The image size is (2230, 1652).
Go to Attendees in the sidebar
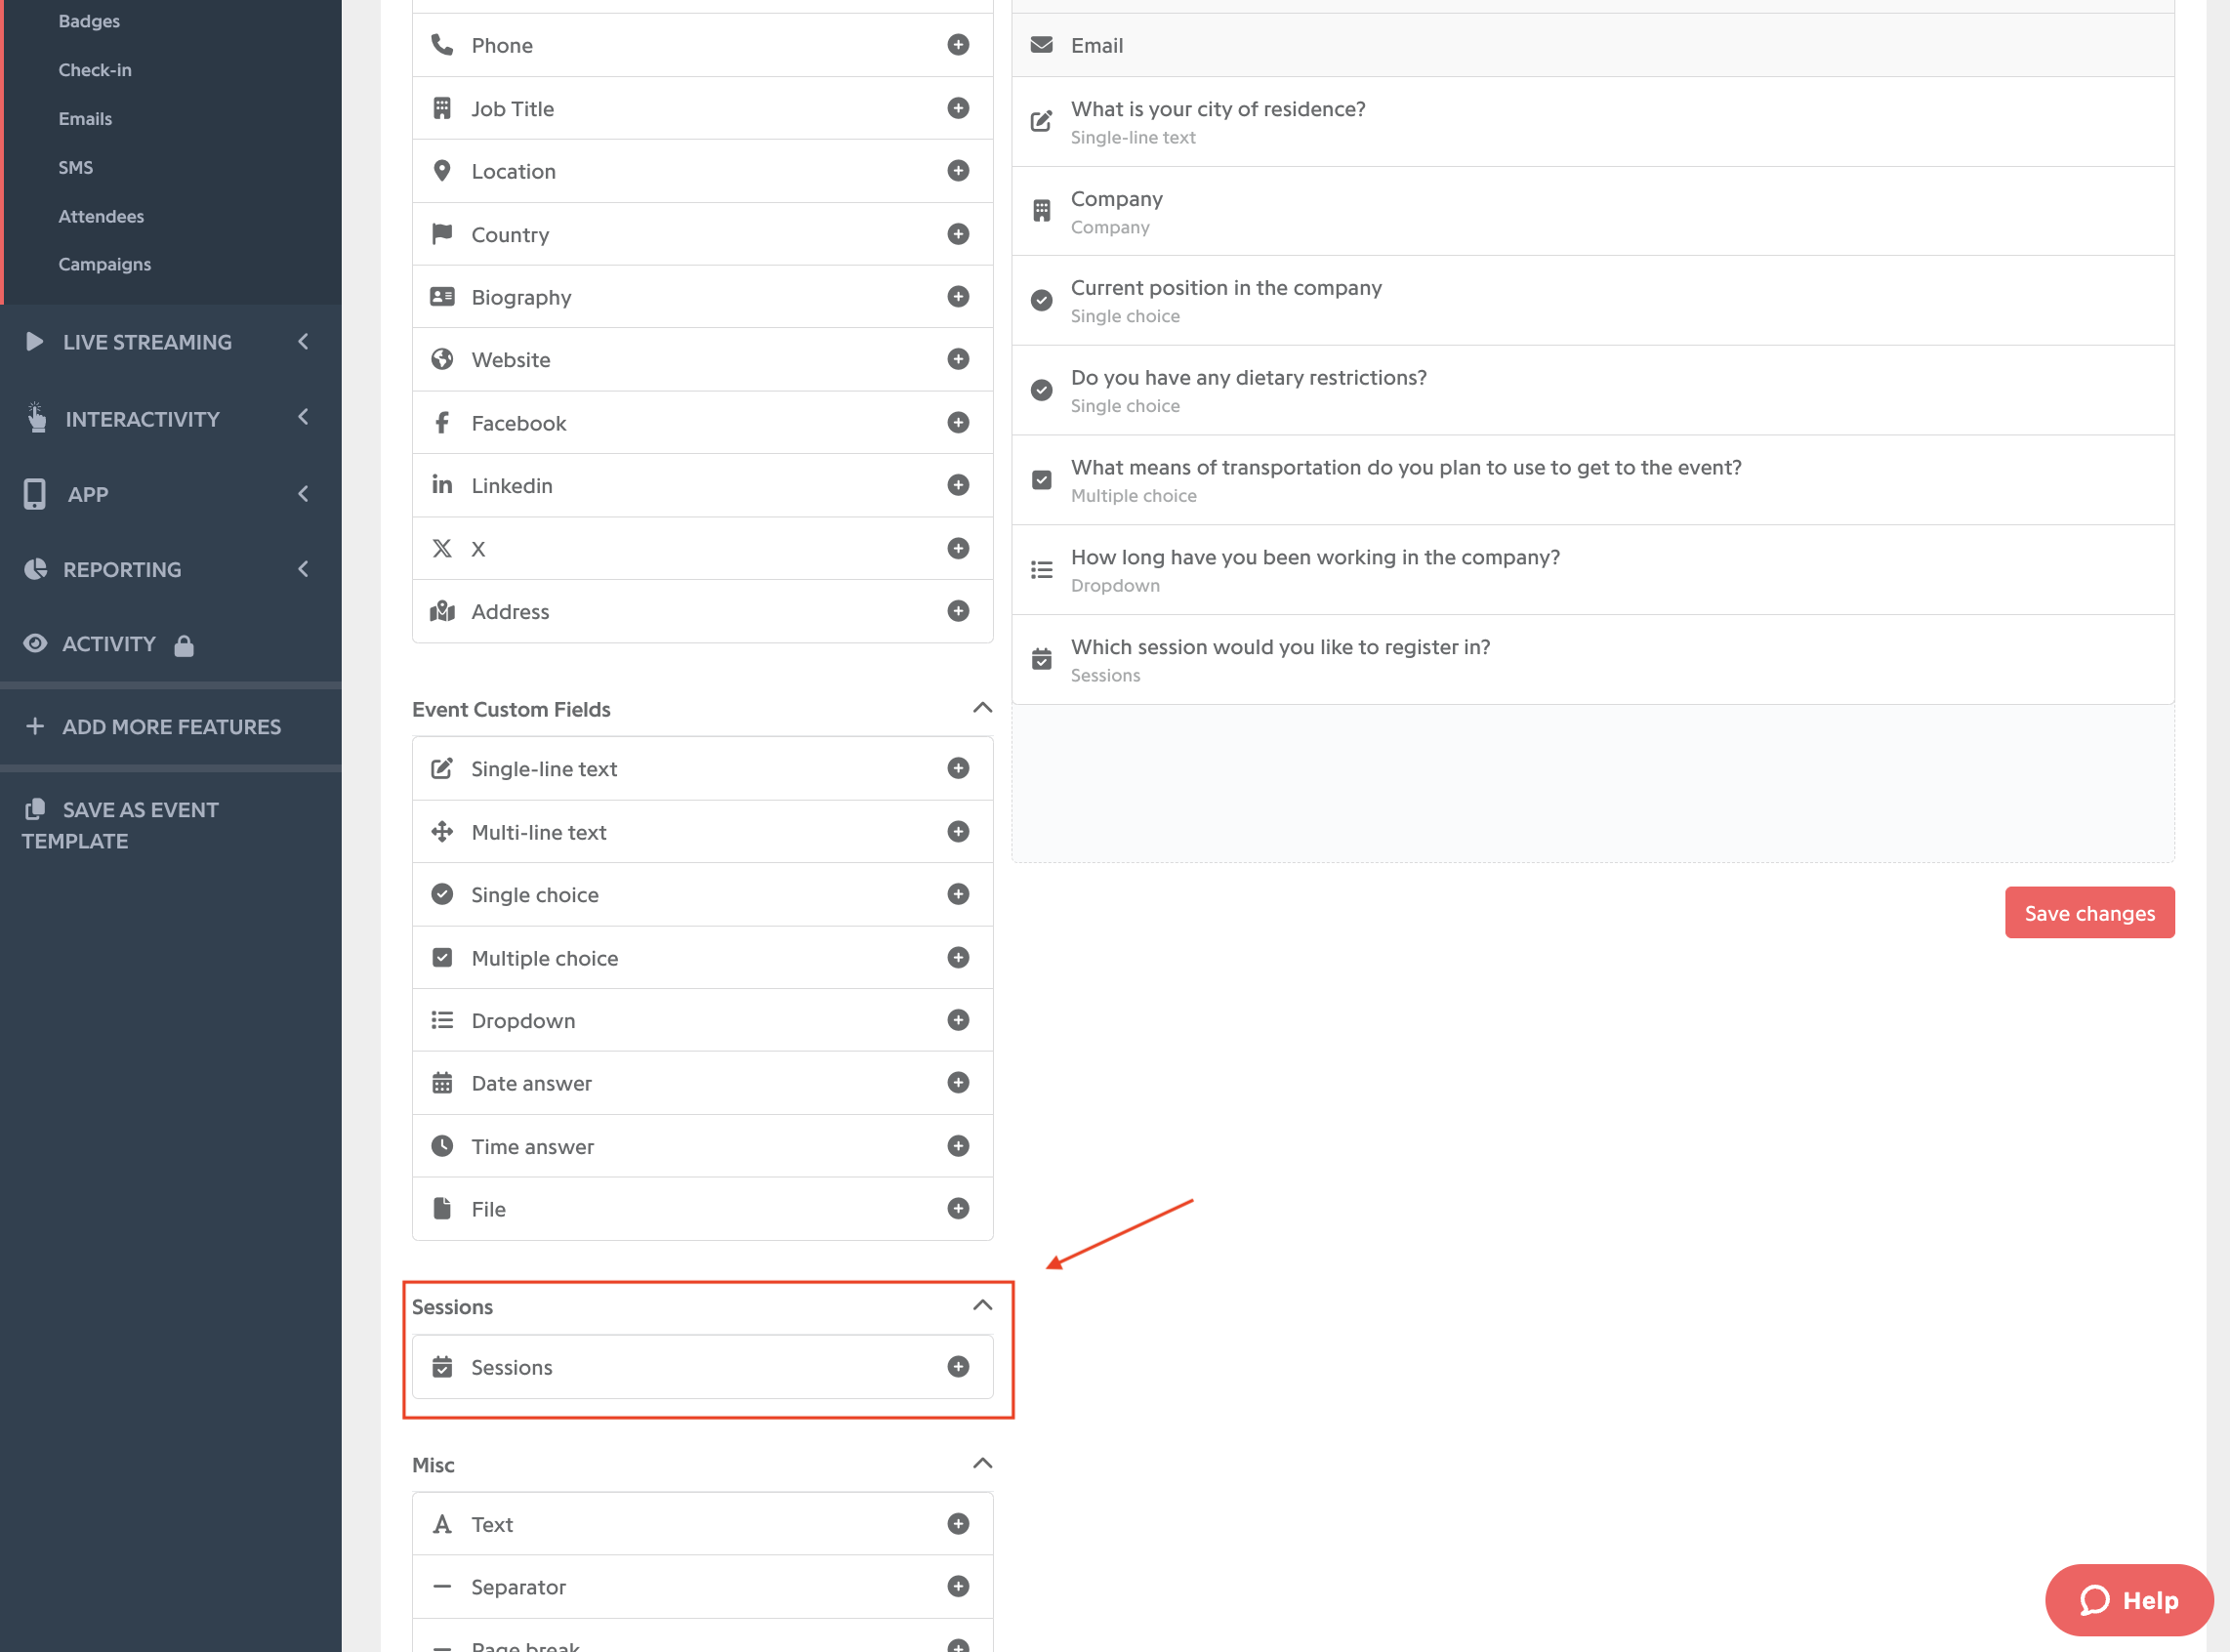[101, 216]
